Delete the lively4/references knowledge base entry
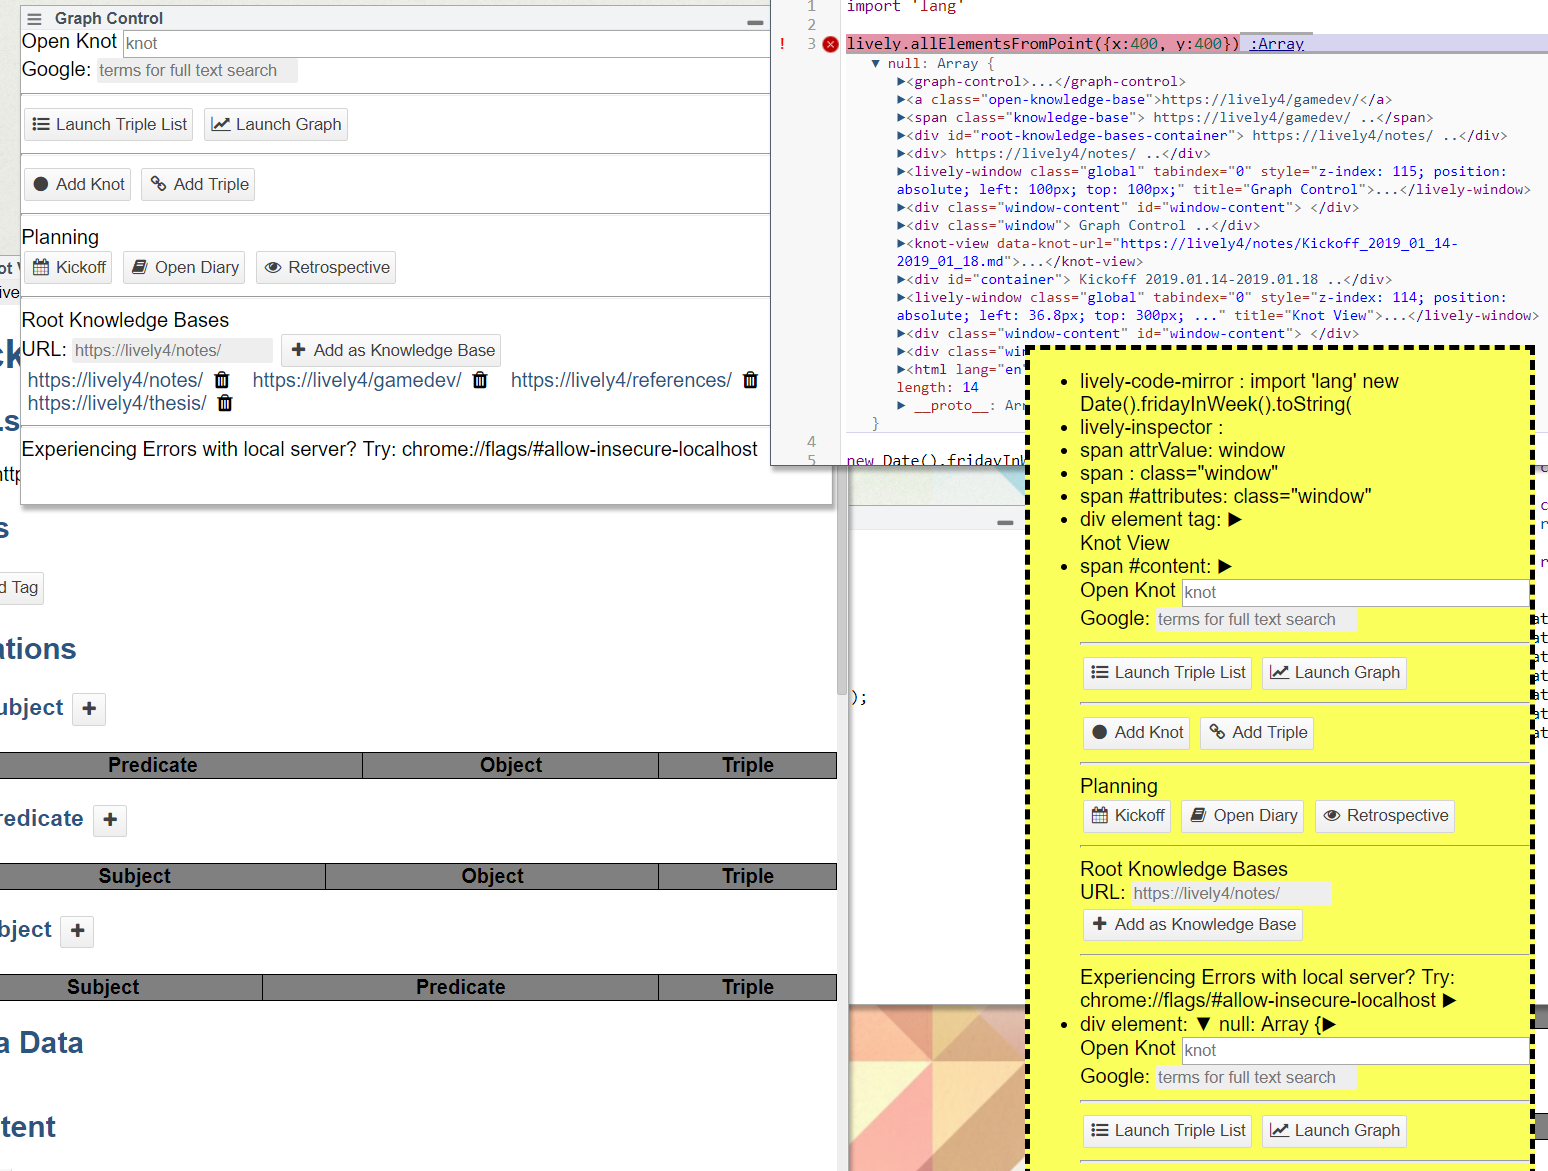 point(750,380)
